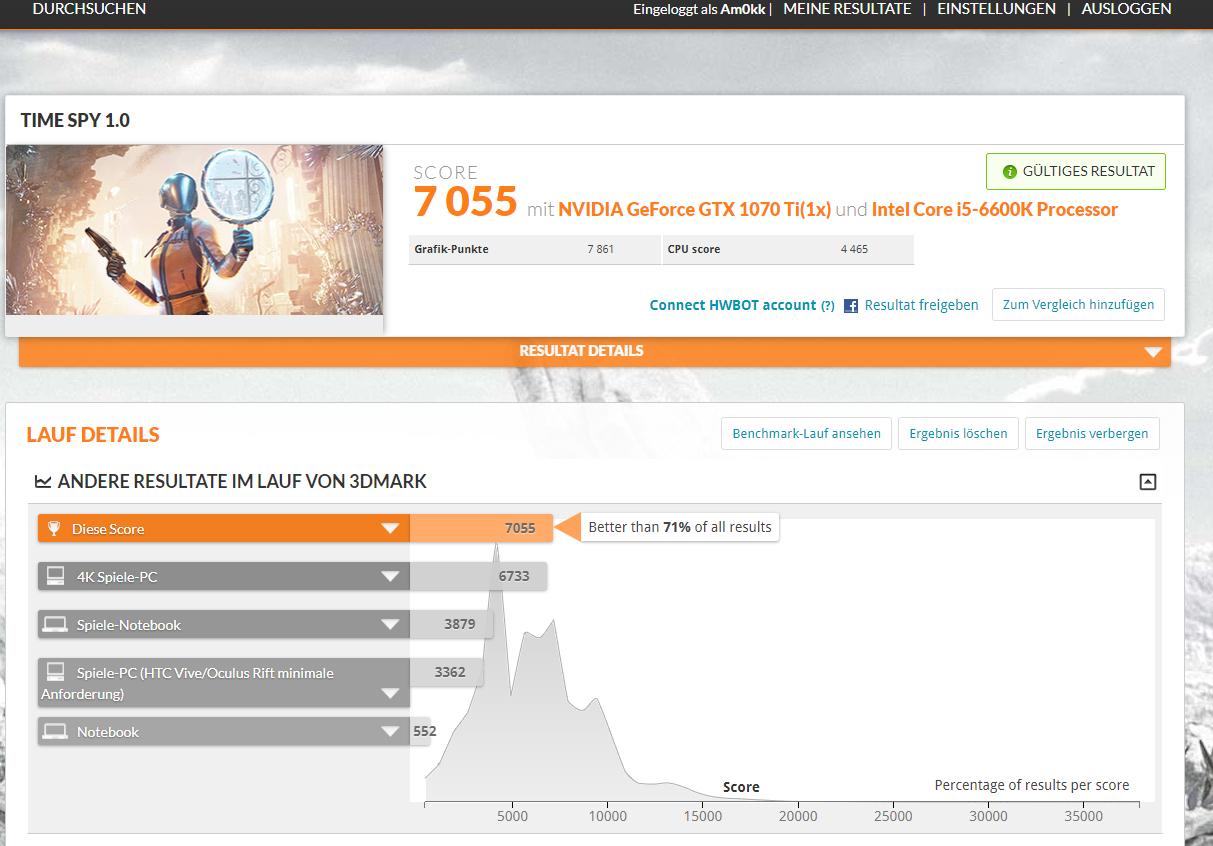Click the 6733 score bar for 4K Spiele-PC

(x=478, y=576)
